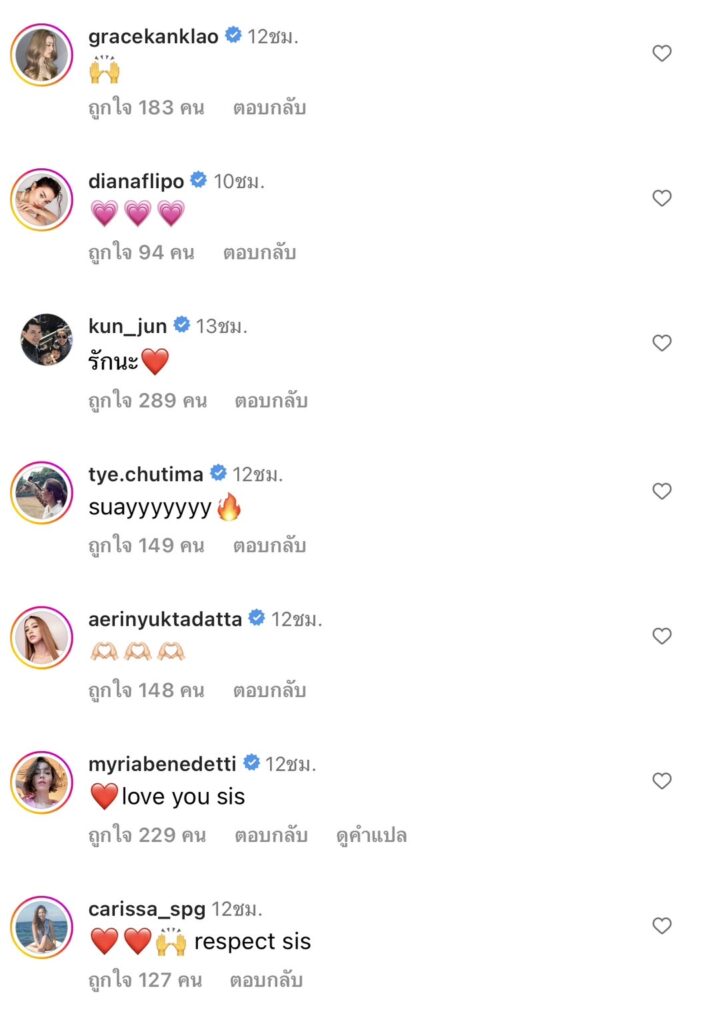Open carissa_spg's avatar
Viewport: 712px width, 1024px height.
pos(42,926)
